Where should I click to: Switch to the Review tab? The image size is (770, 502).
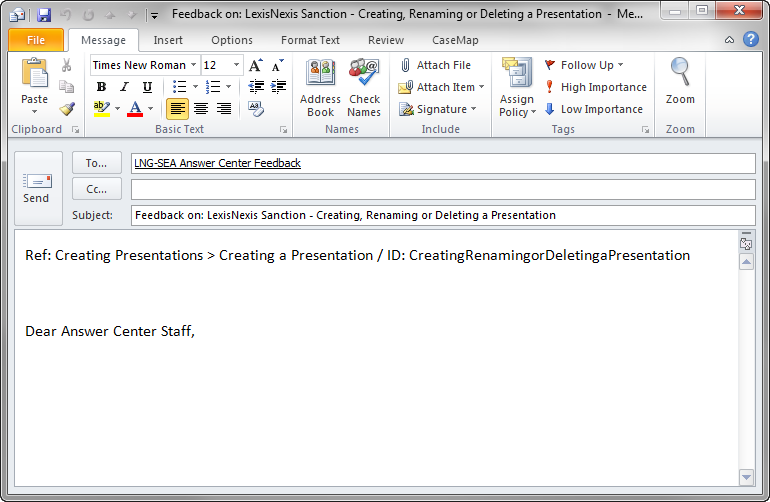(x=386, y=40)
